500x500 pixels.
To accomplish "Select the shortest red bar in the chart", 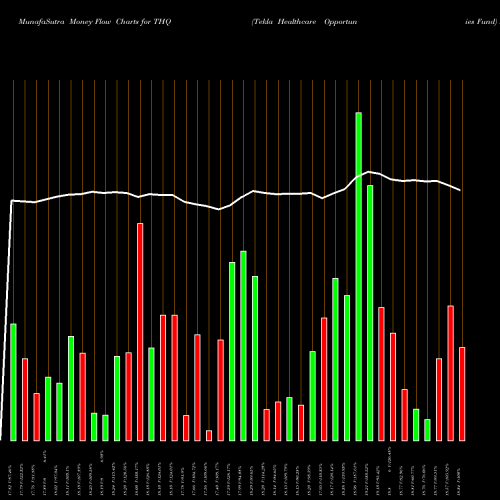I will pyautogui.click(x=209, y=436).
